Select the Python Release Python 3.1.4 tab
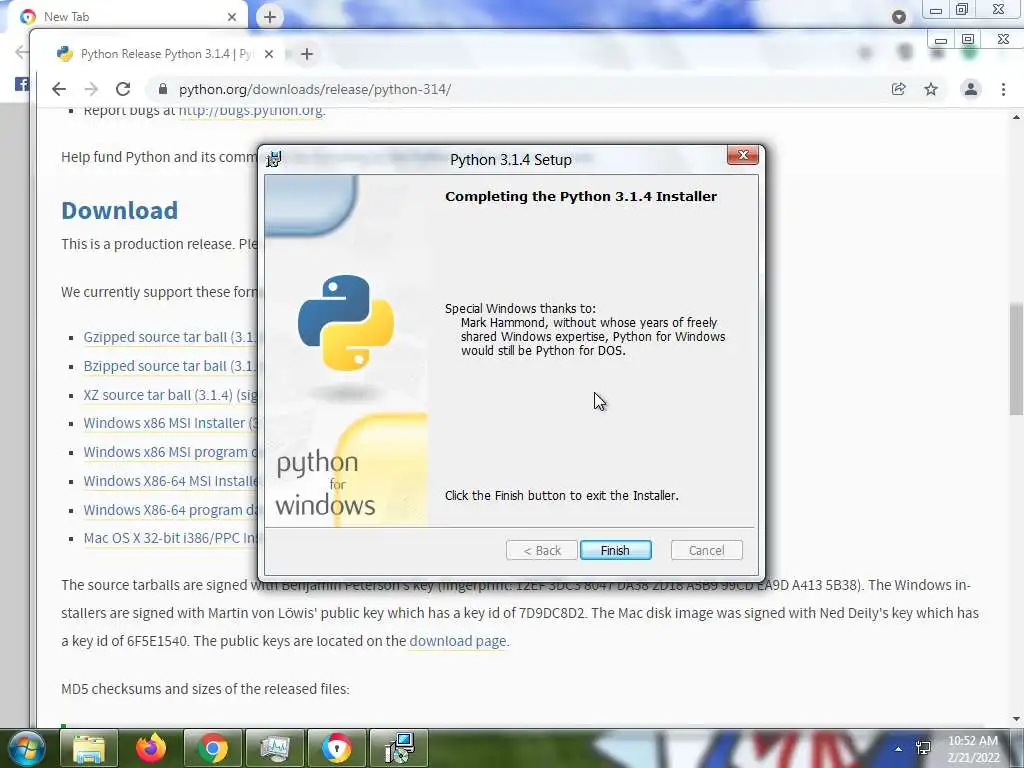1024x768 pixels. pyautogui.click(x=165, y=54)
